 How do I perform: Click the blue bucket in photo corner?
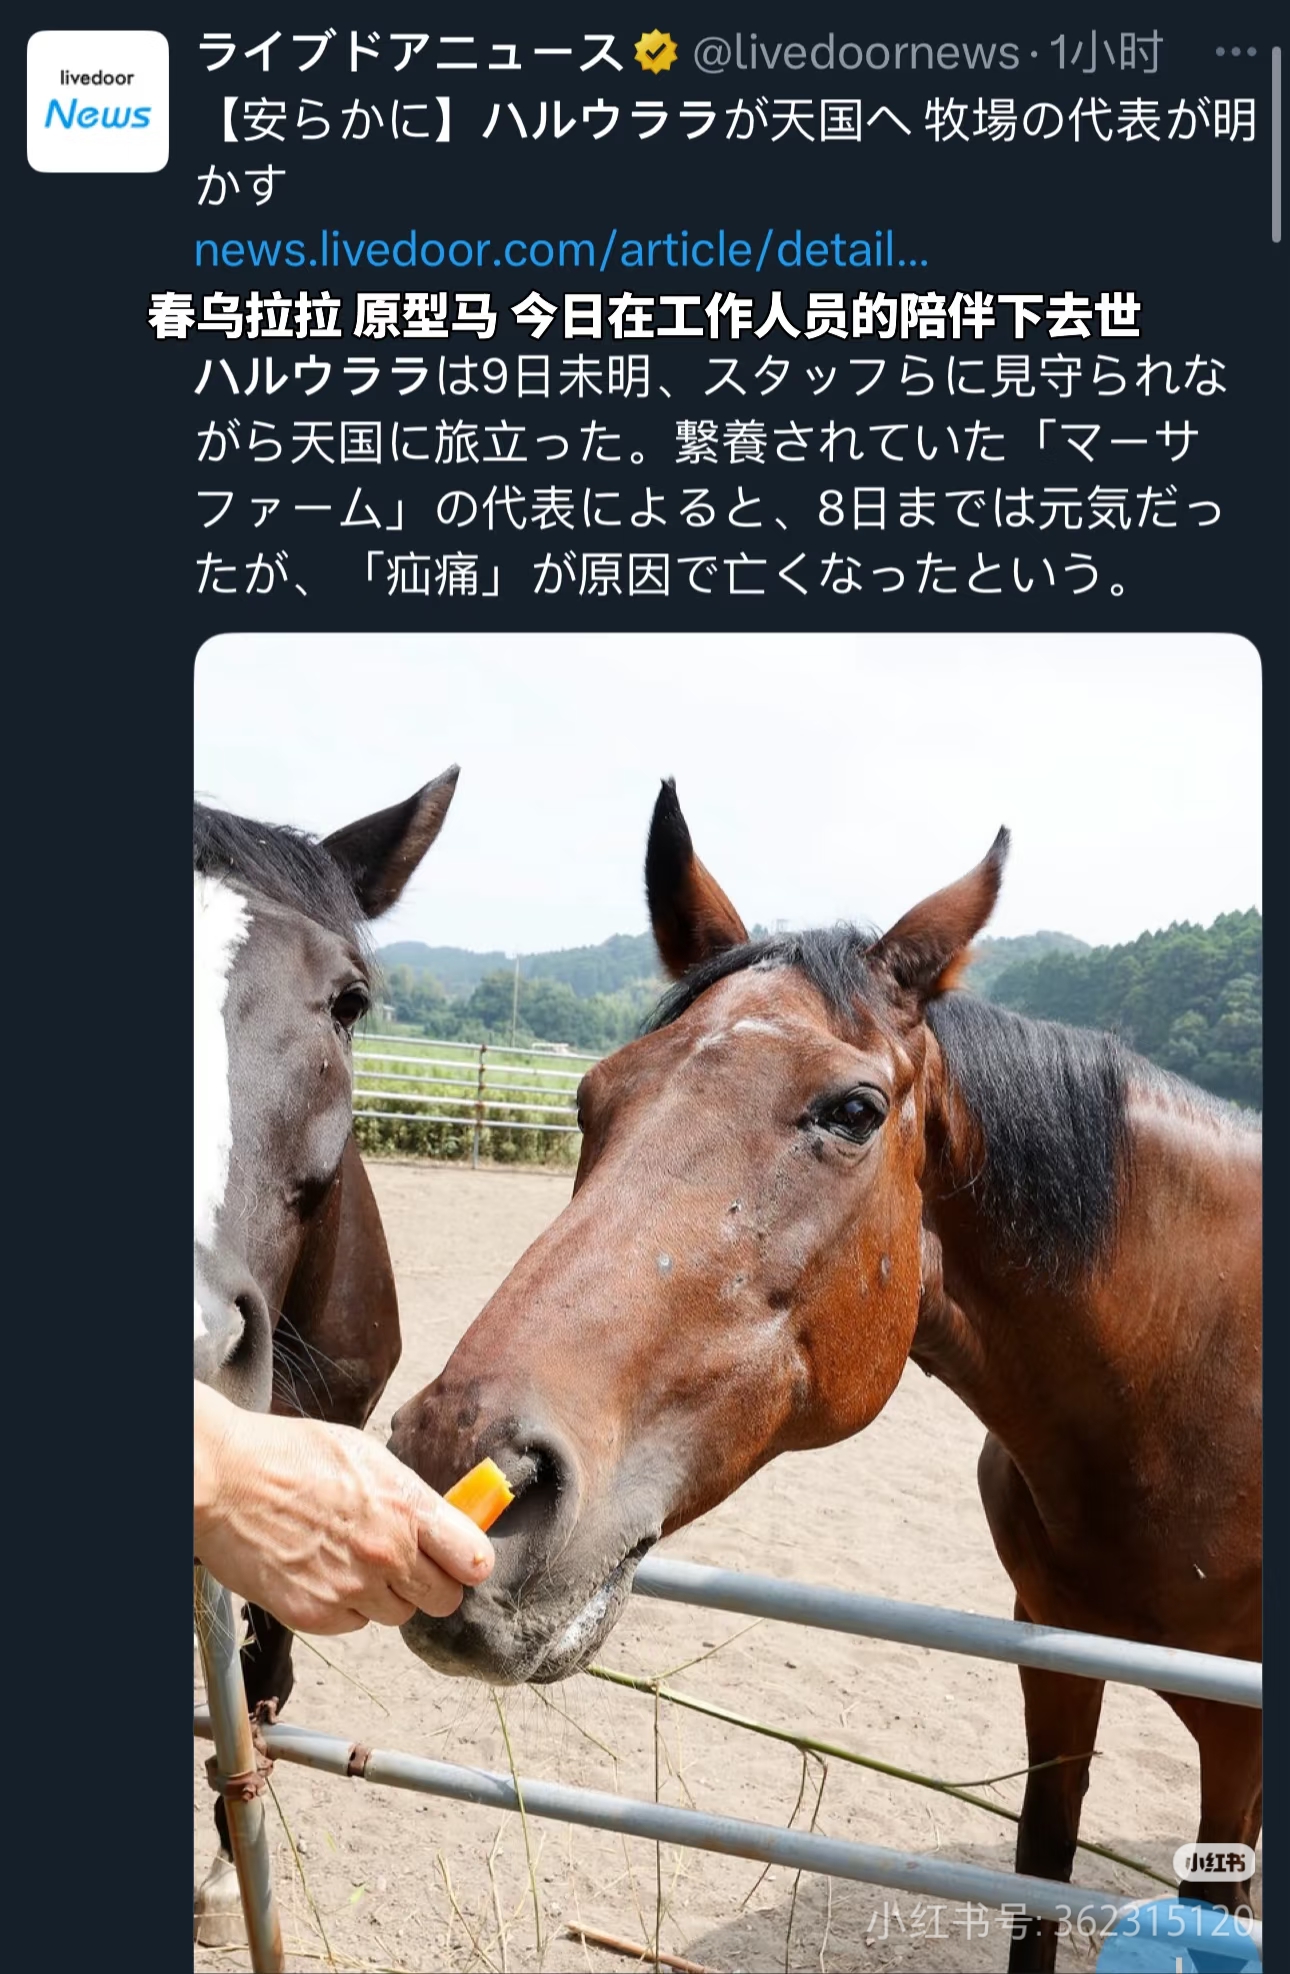[1180, 1938]
